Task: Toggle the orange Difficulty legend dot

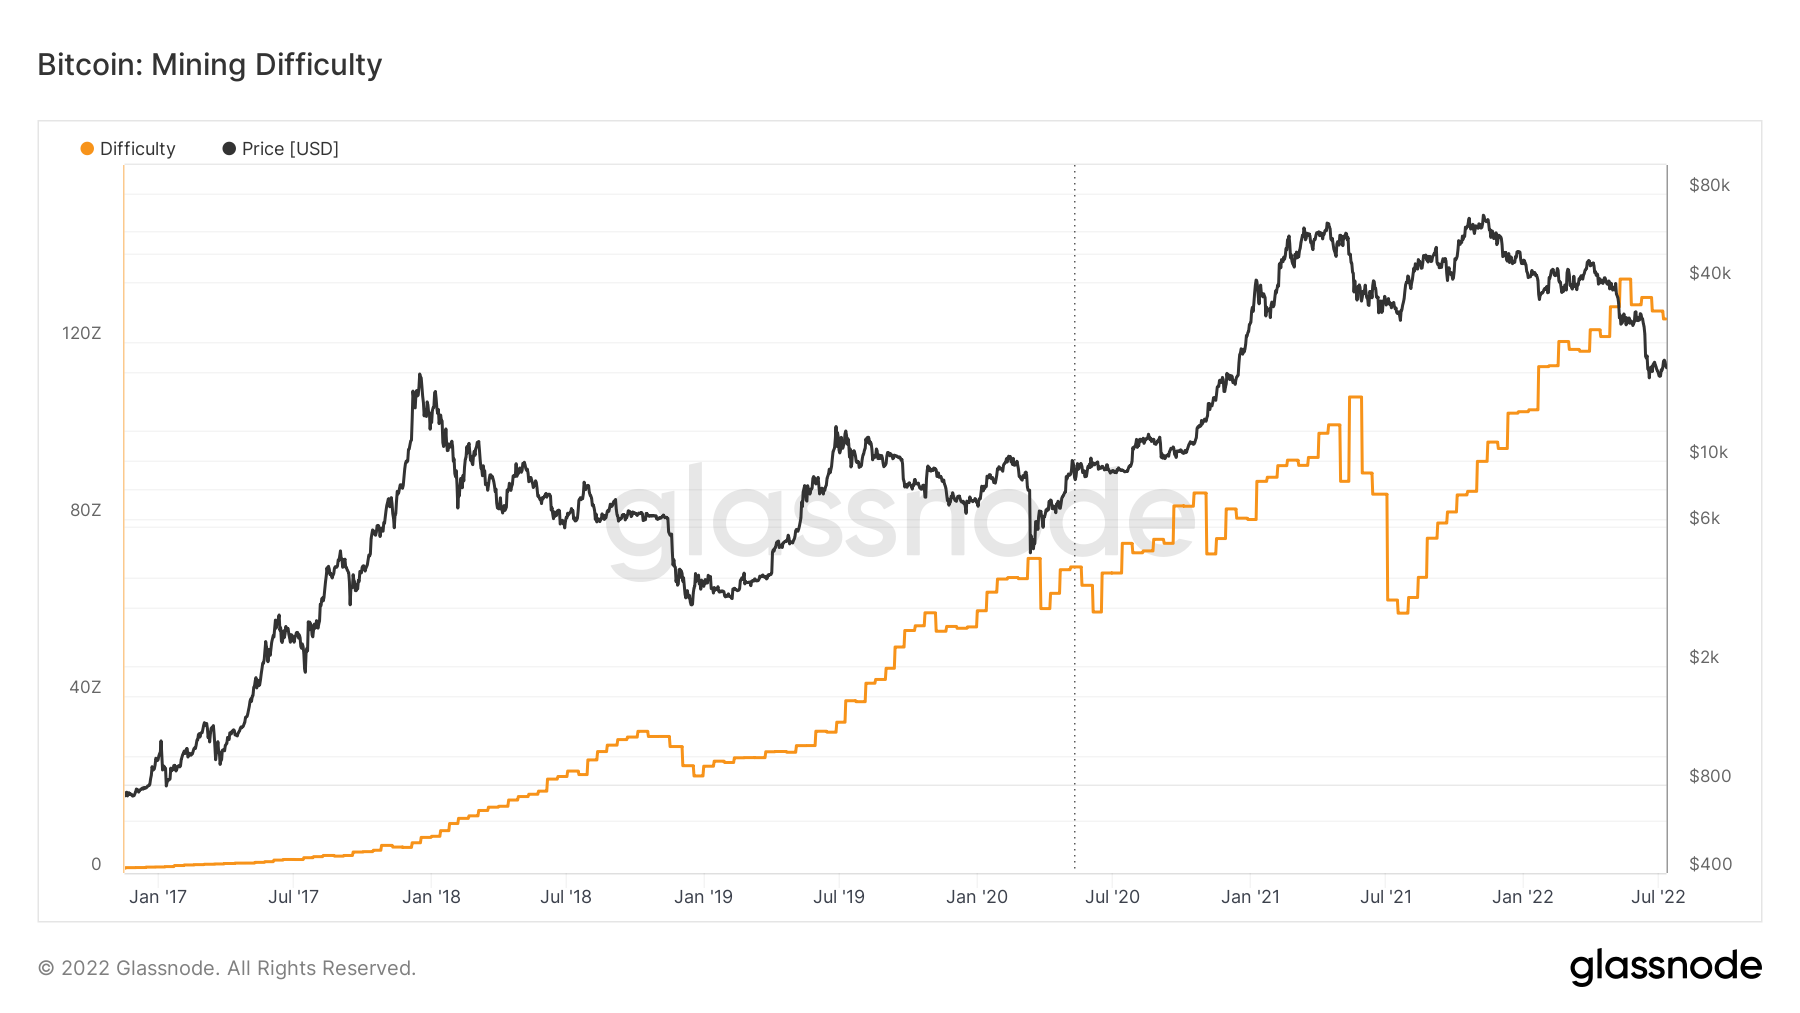Action: pos(87,149)
